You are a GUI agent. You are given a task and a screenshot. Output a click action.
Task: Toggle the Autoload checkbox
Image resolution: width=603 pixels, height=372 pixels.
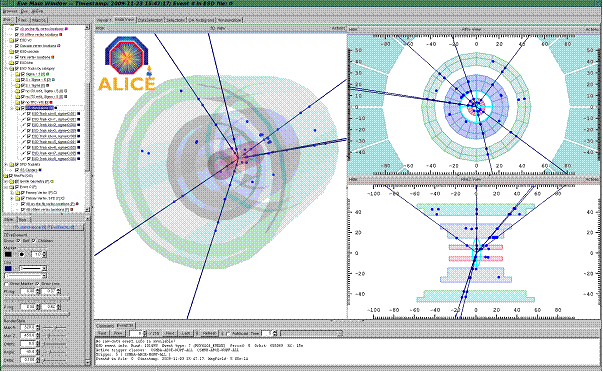(x=229, y=334)
